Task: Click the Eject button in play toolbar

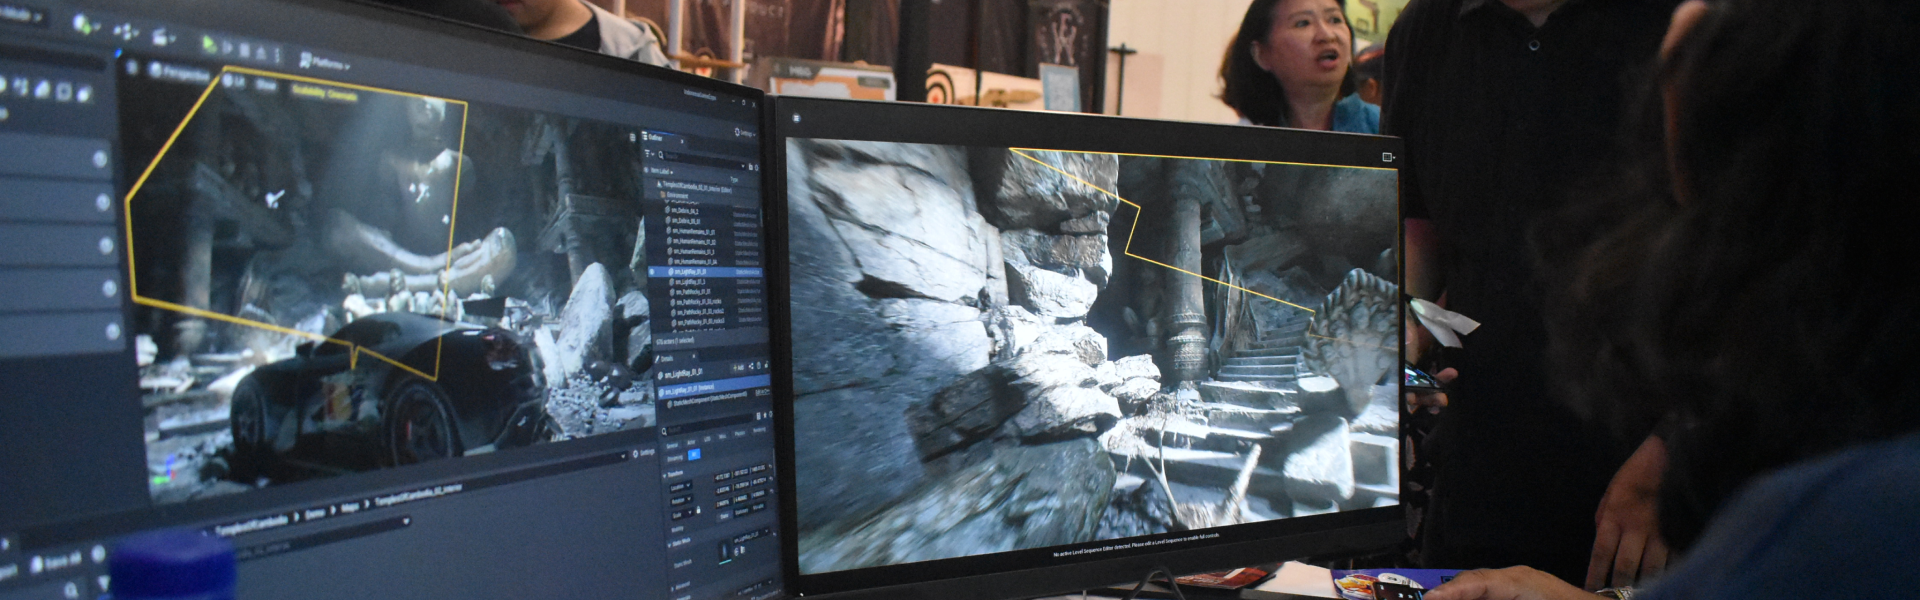Action: click(x=261, y=54)
